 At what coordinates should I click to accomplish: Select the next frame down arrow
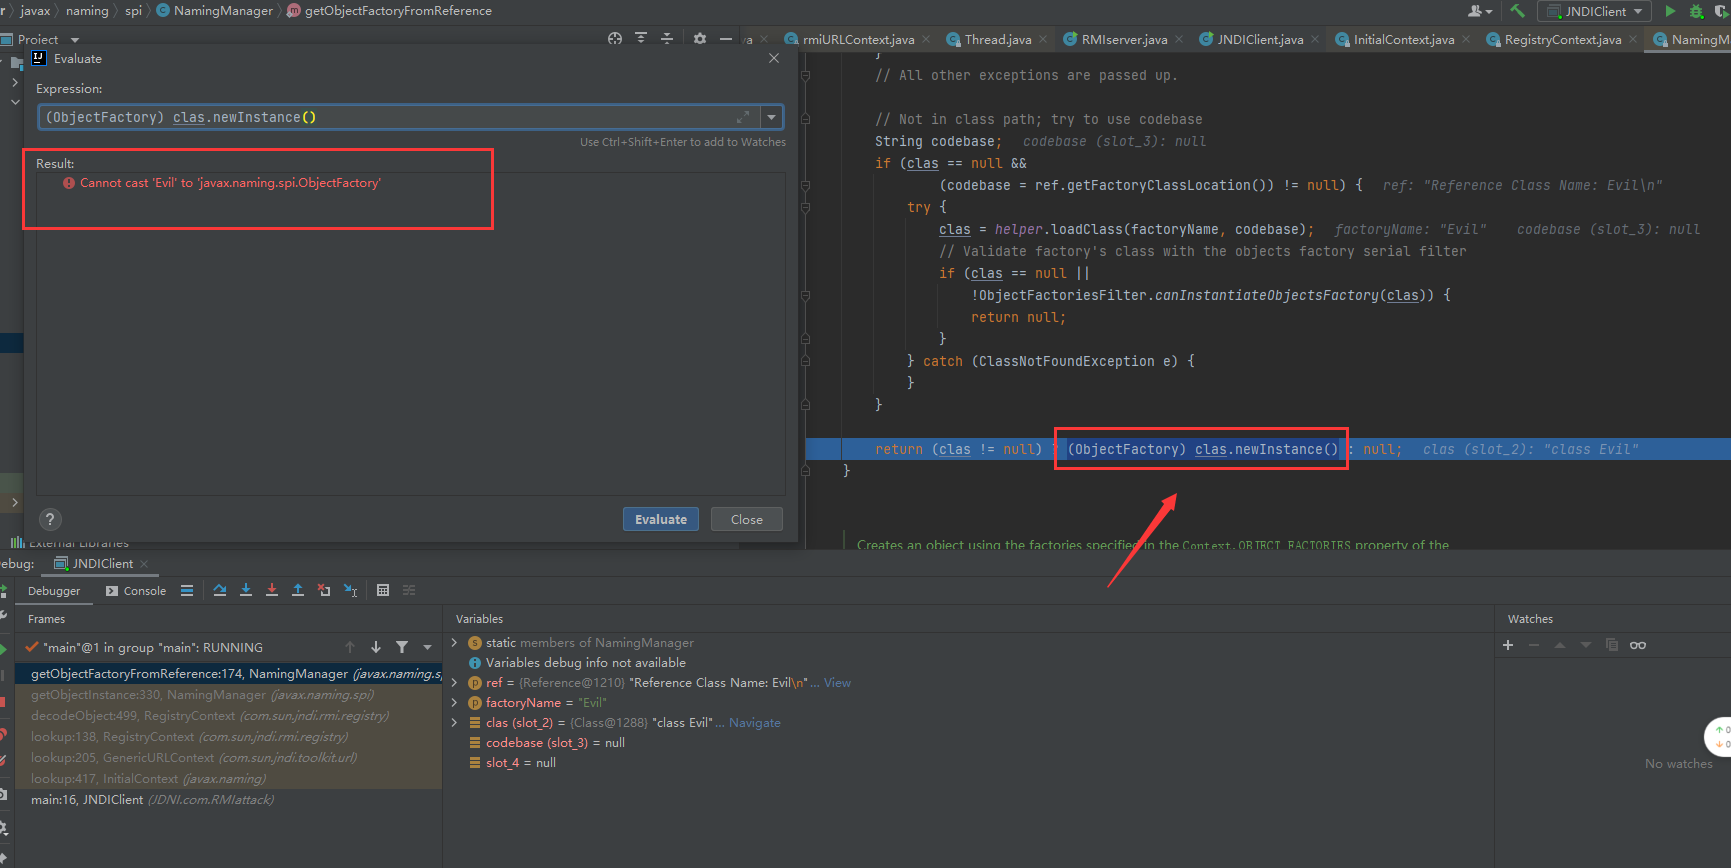[376, 647]
